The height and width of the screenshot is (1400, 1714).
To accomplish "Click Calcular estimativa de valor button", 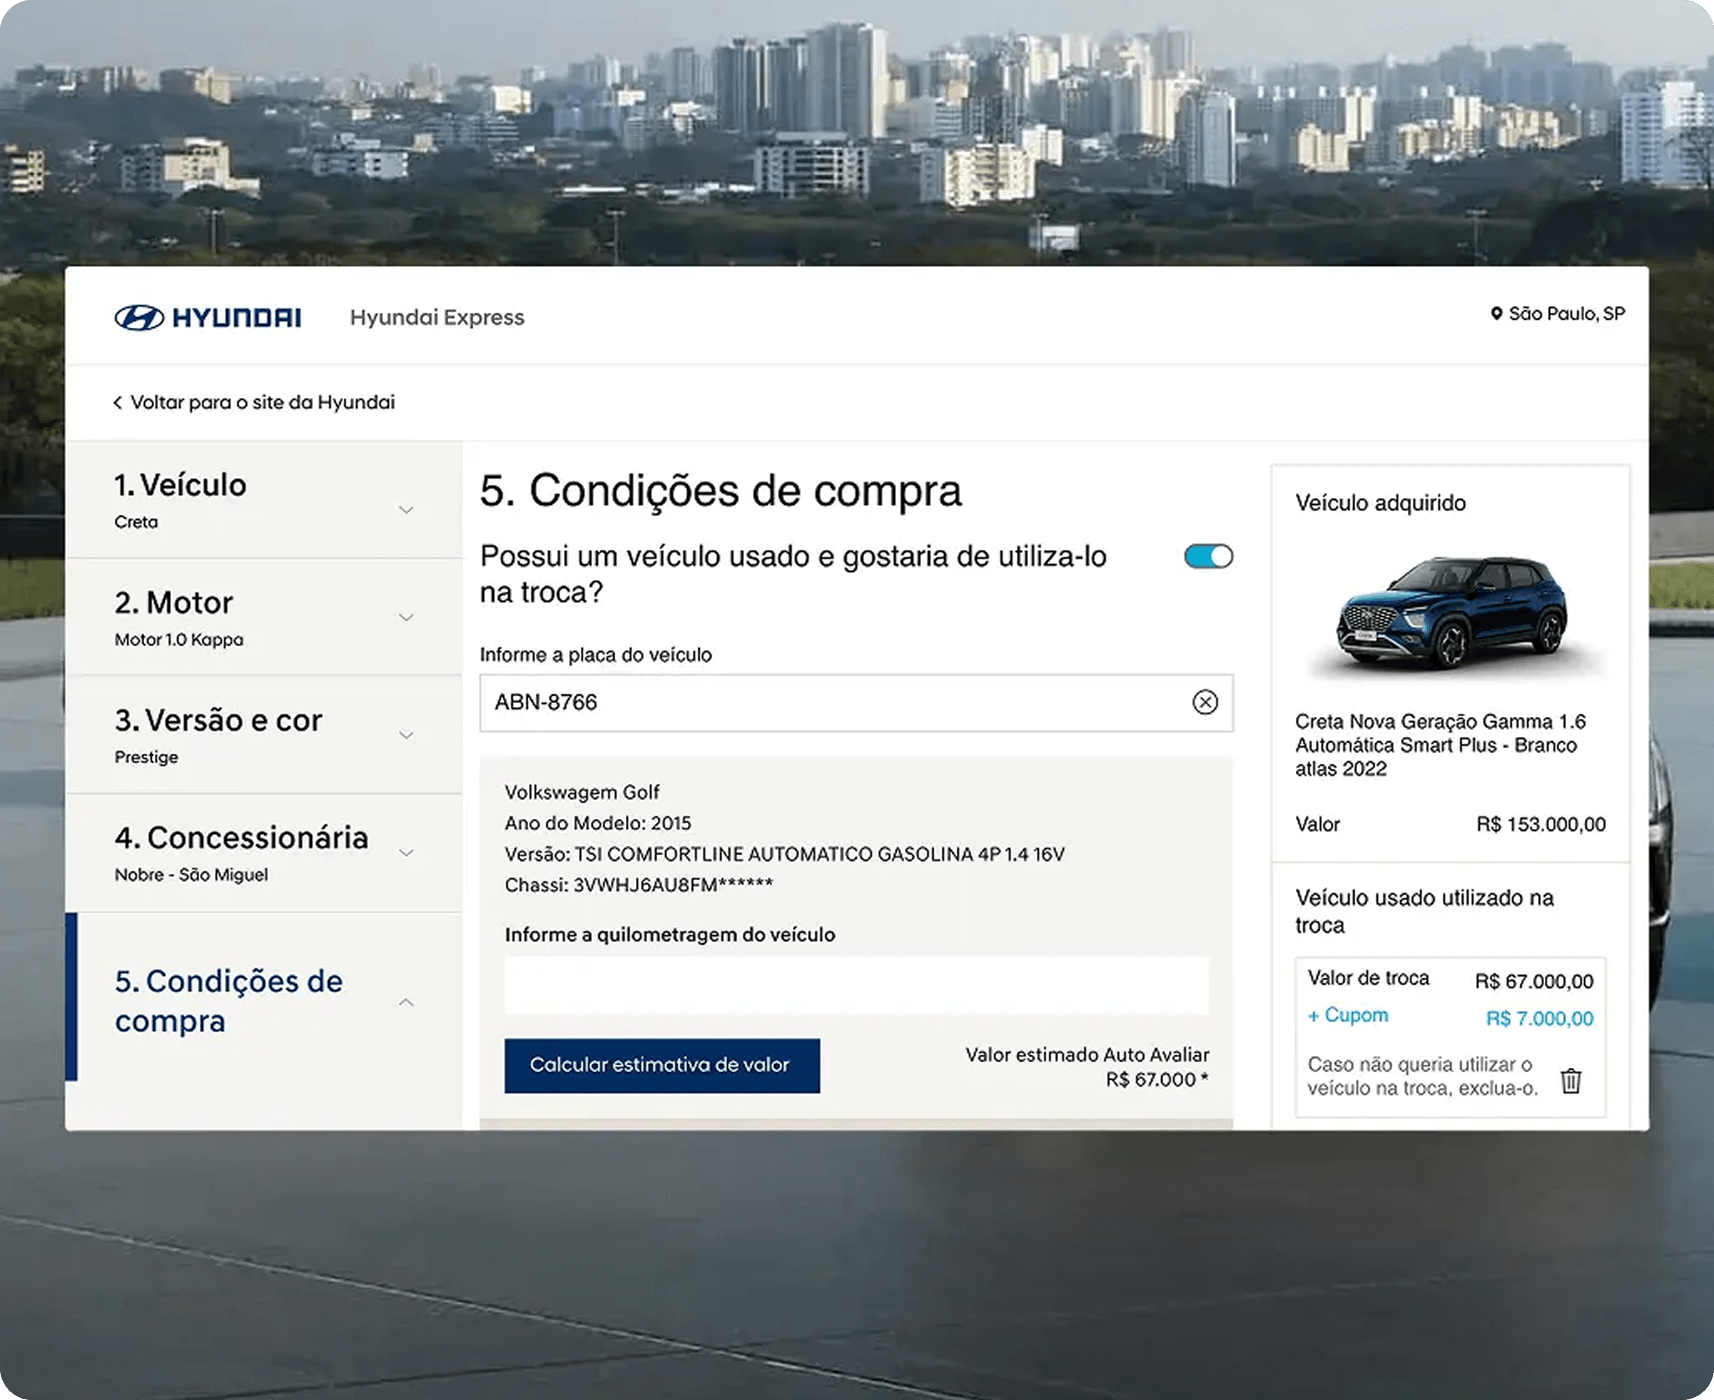I will click(x=661, y=1065).
